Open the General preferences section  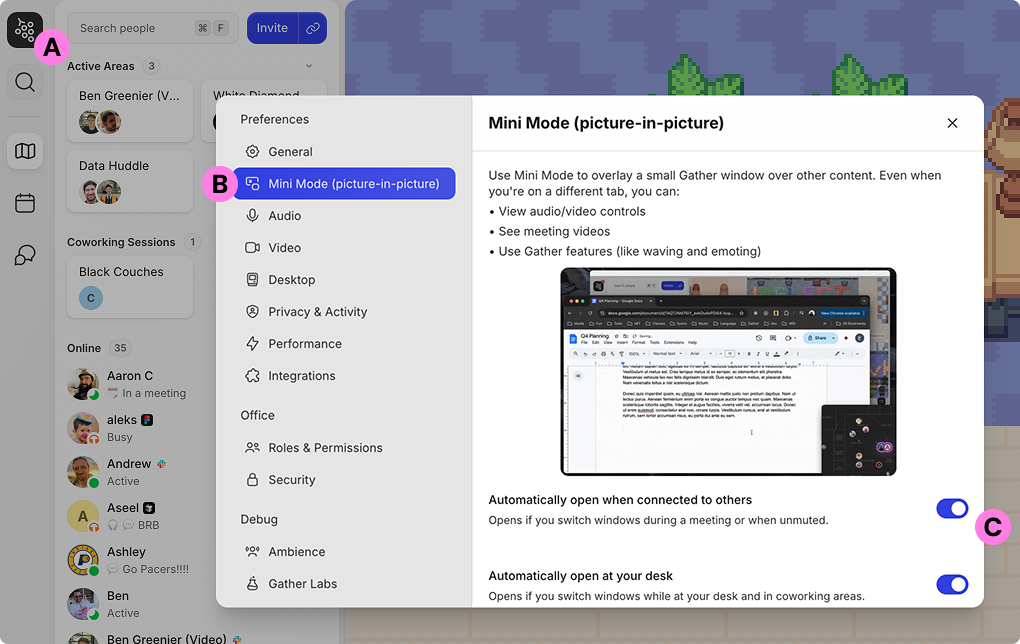pos(290,152)
